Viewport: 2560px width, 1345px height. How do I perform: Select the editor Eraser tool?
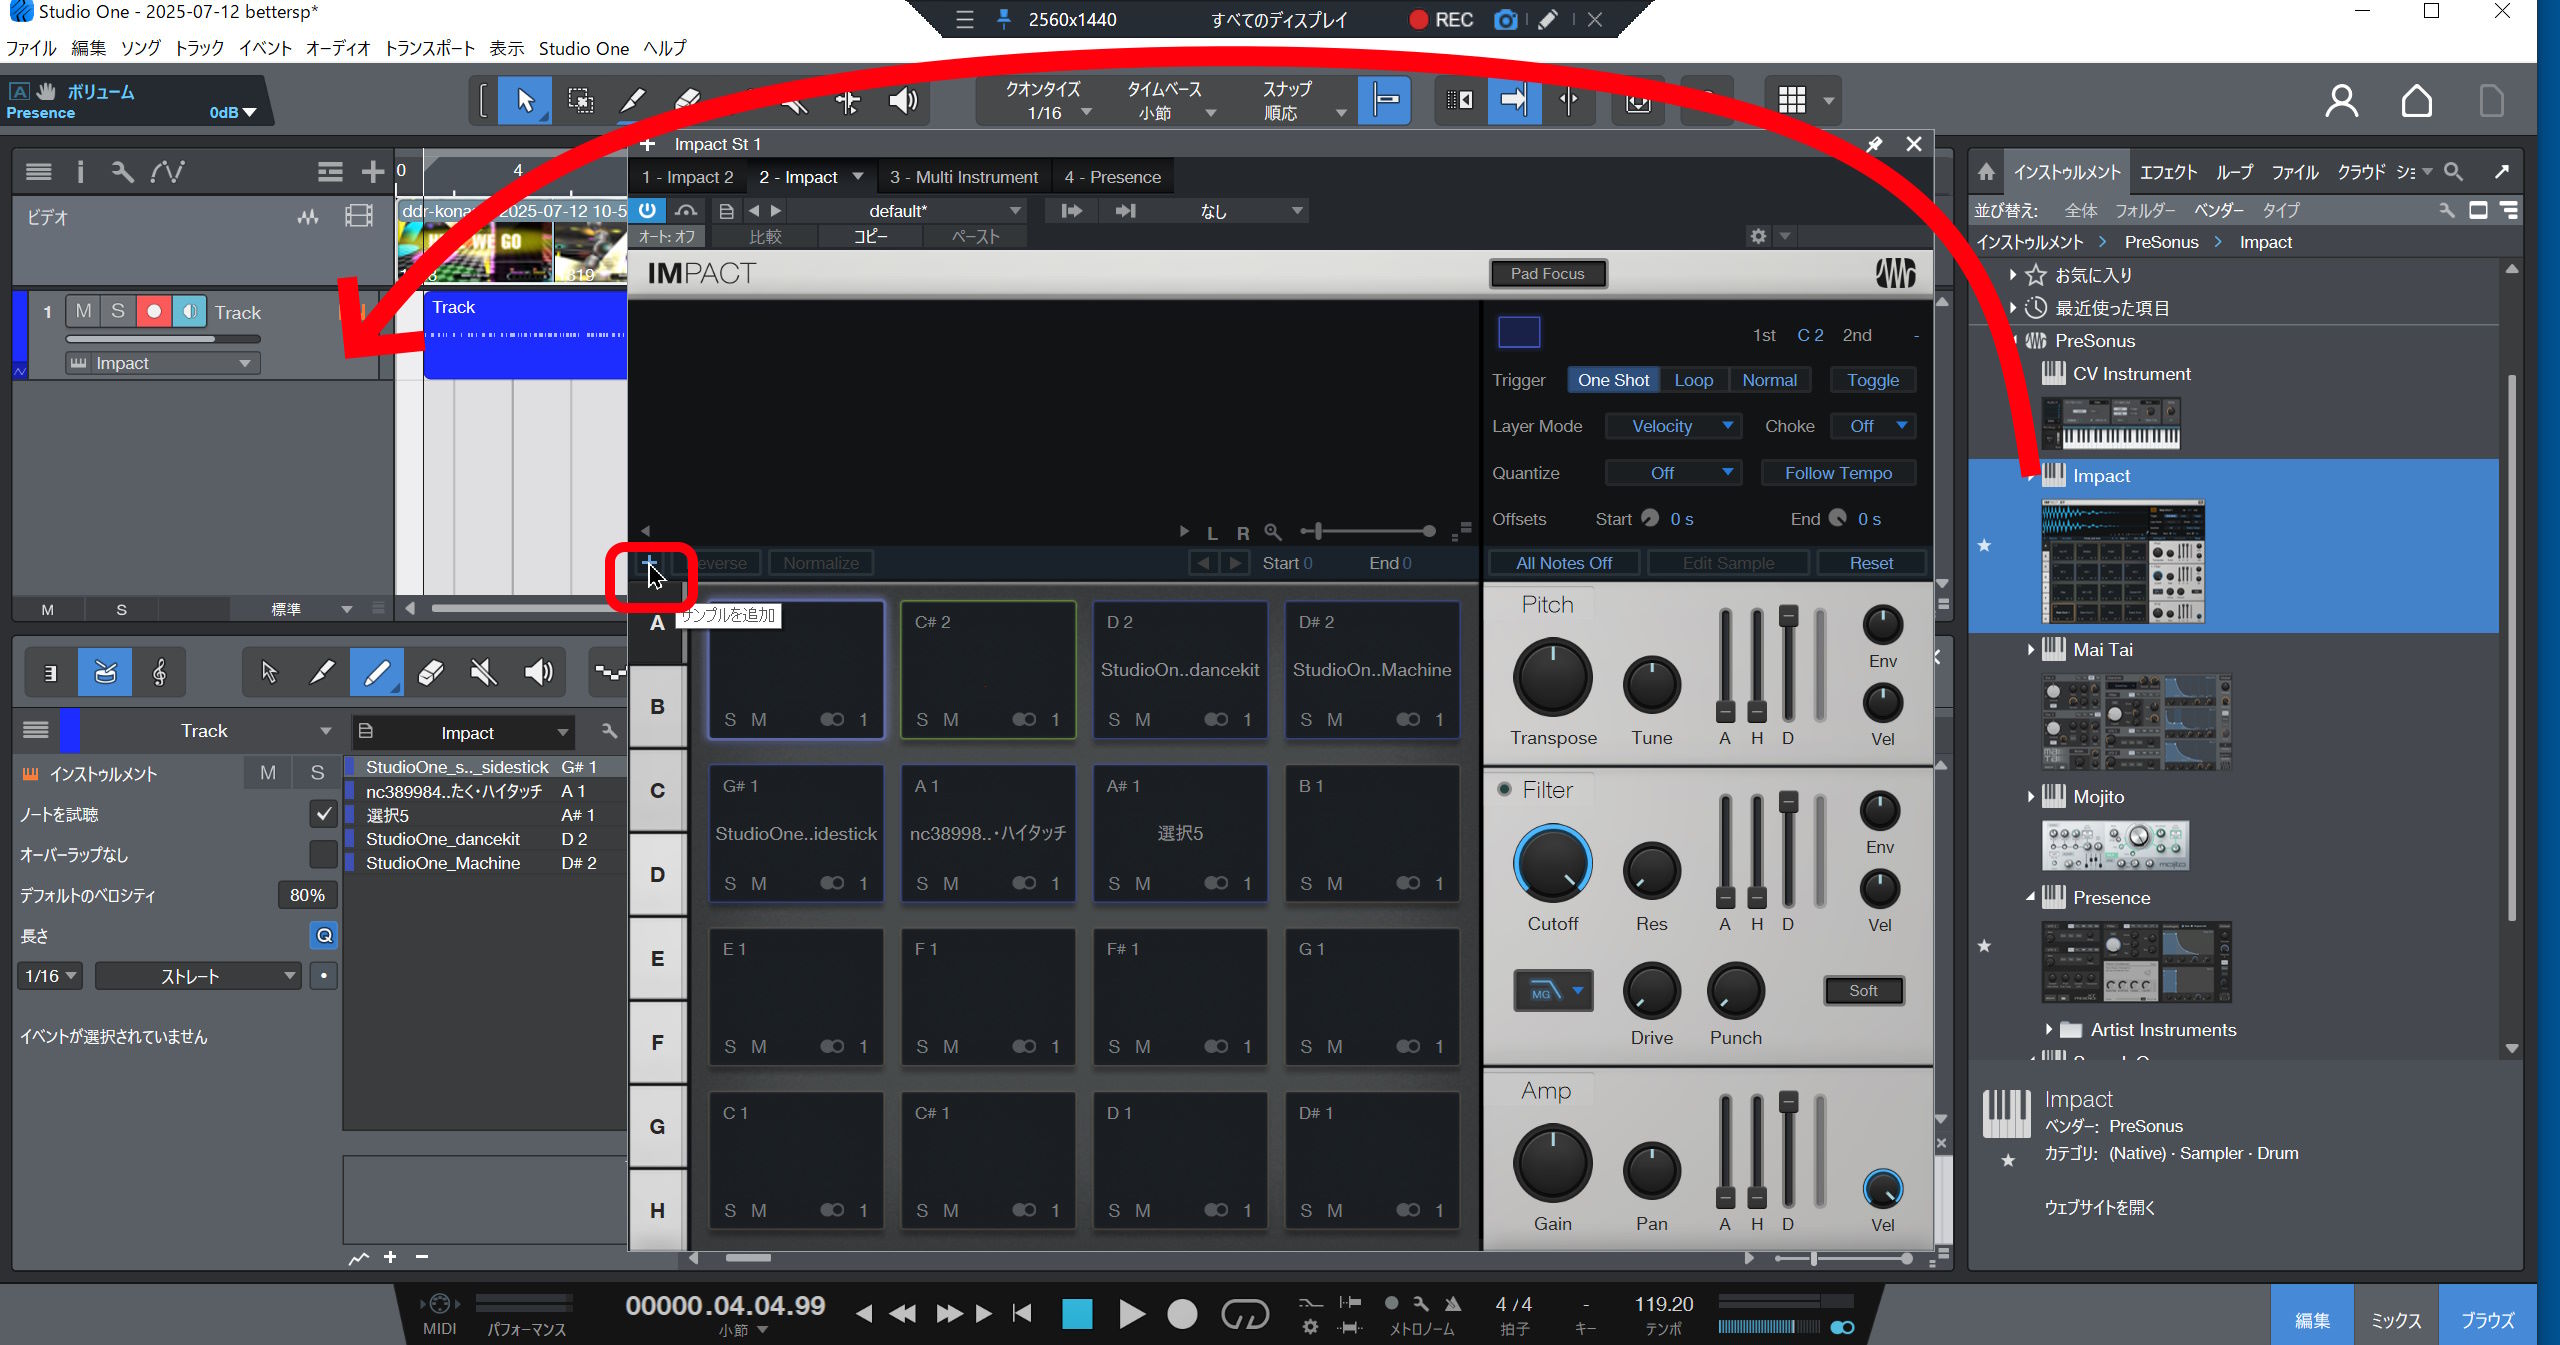(x=430, y=673)
